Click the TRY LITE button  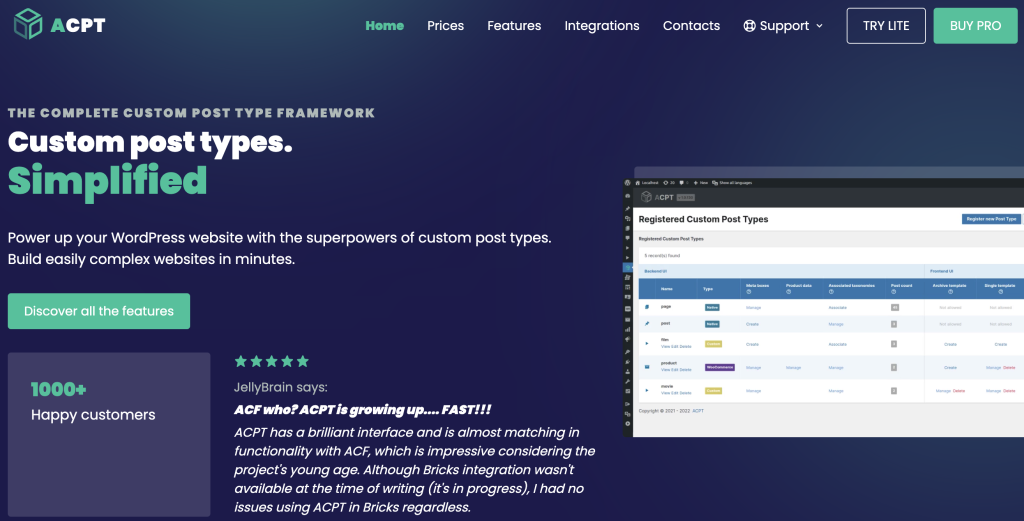[x=886, y=25]
